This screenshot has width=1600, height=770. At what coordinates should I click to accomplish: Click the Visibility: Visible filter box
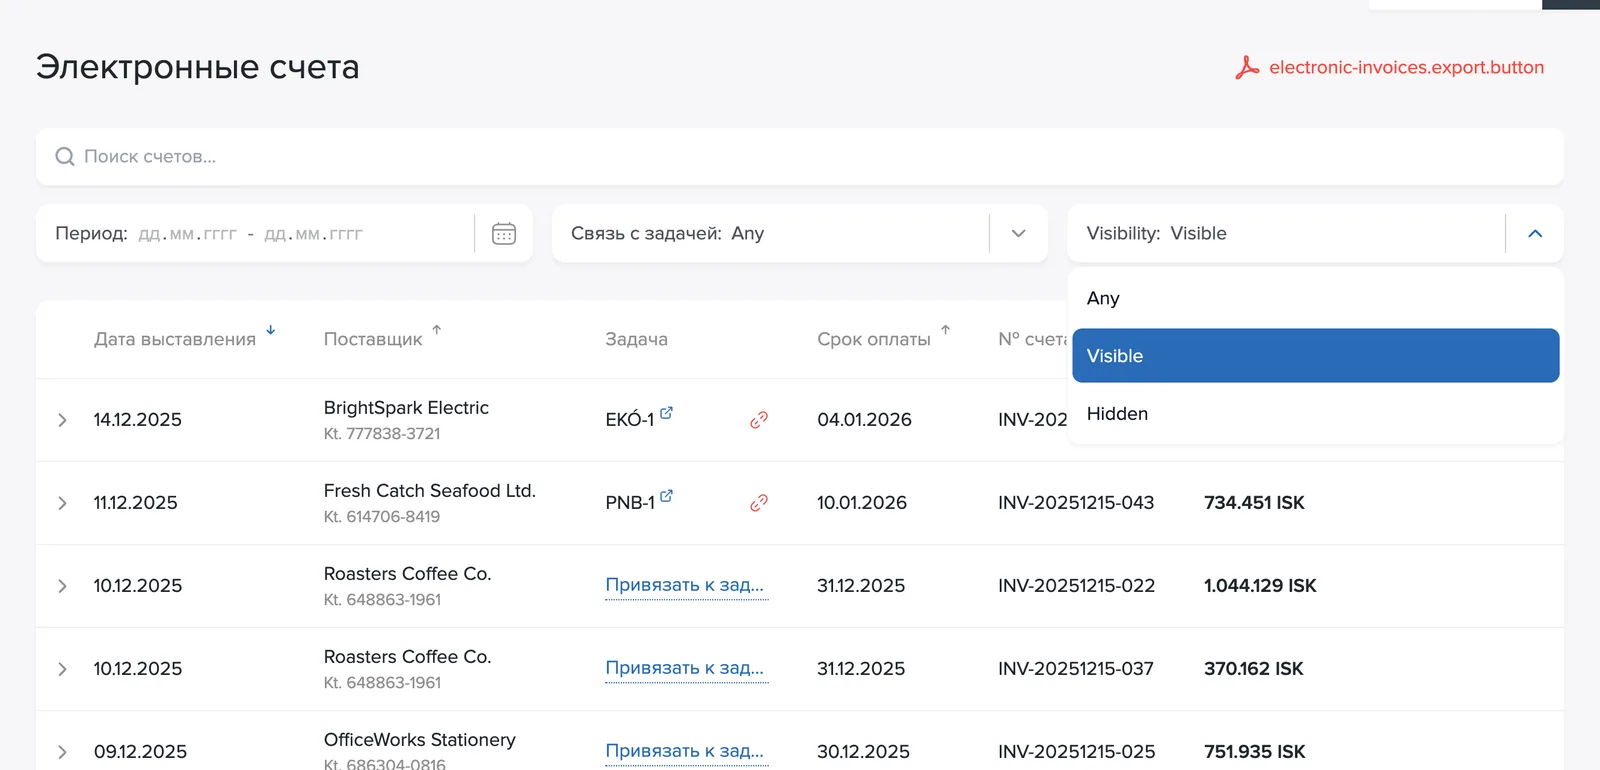tap(1315, 233)
